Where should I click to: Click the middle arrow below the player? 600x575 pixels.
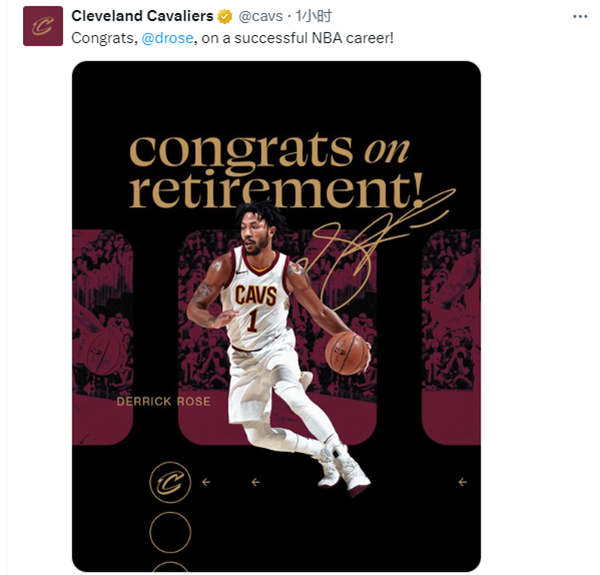point(256,482)
